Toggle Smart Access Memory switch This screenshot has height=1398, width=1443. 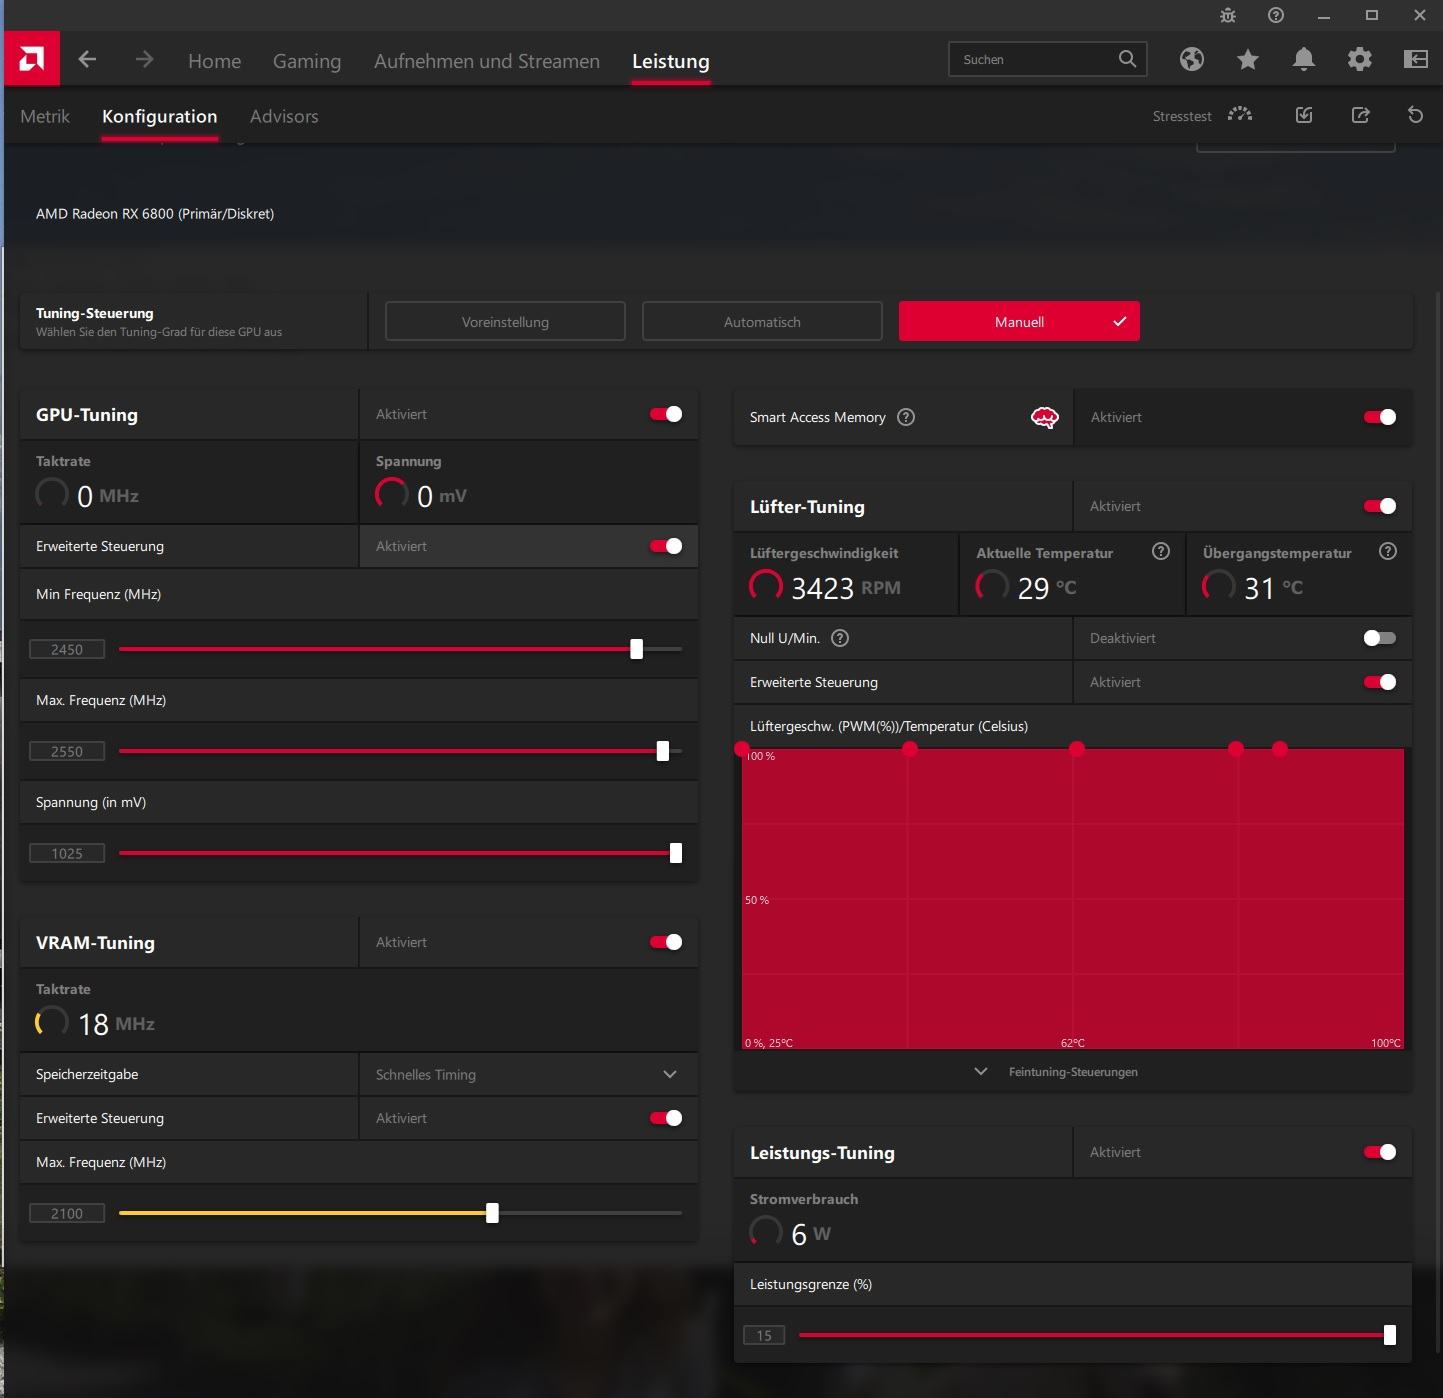point(1380,417)
